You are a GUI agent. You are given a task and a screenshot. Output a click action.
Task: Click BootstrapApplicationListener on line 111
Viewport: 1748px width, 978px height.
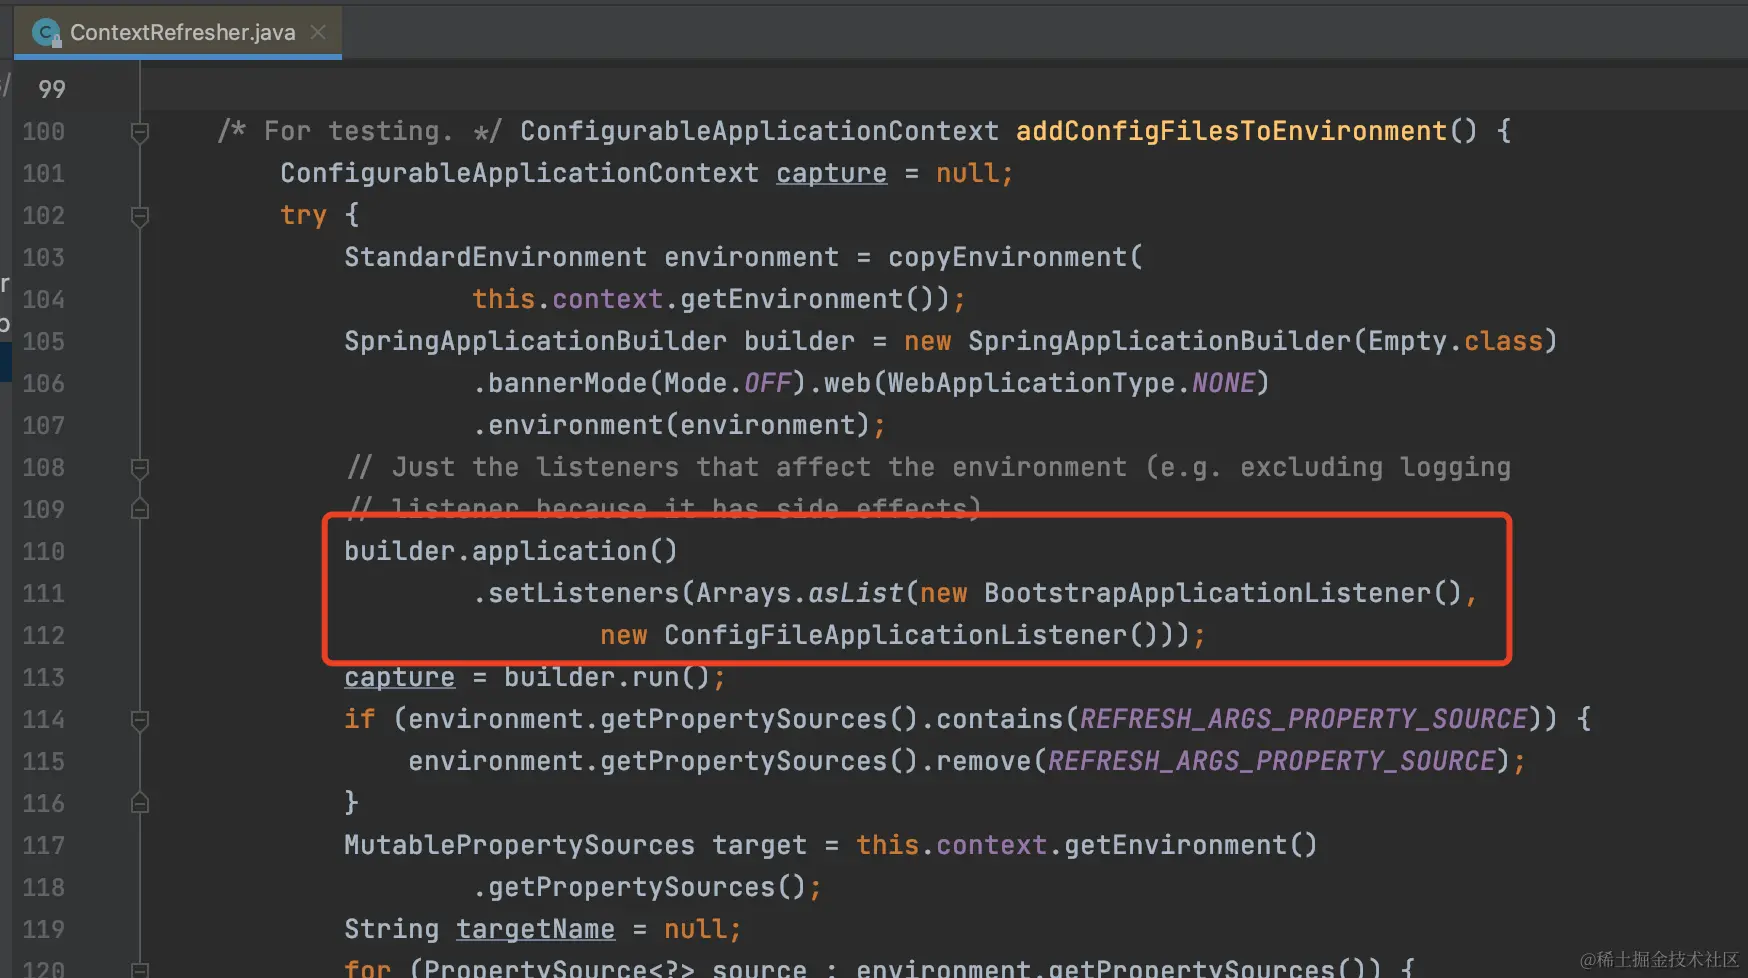click(x=1208, y=593)
